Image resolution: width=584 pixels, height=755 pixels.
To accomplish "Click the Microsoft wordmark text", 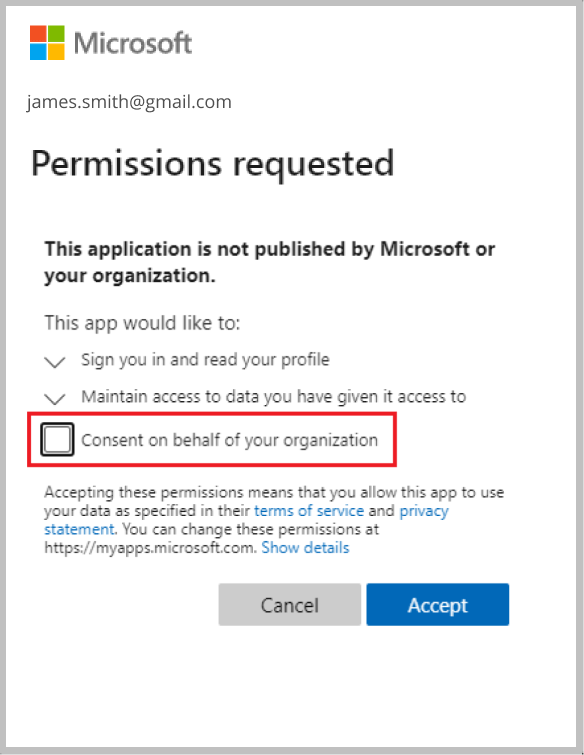I will click(x=133, y=43).
